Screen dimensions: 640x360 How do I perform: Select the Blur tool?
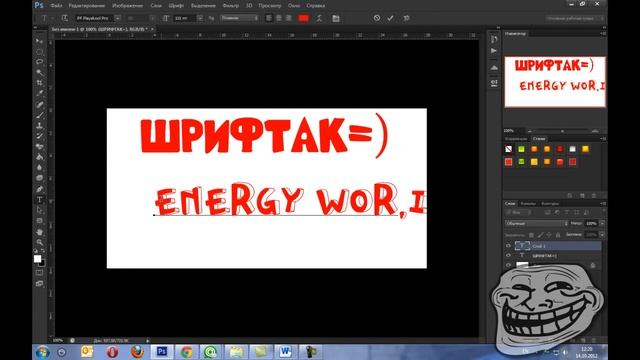tap(39, 168)
